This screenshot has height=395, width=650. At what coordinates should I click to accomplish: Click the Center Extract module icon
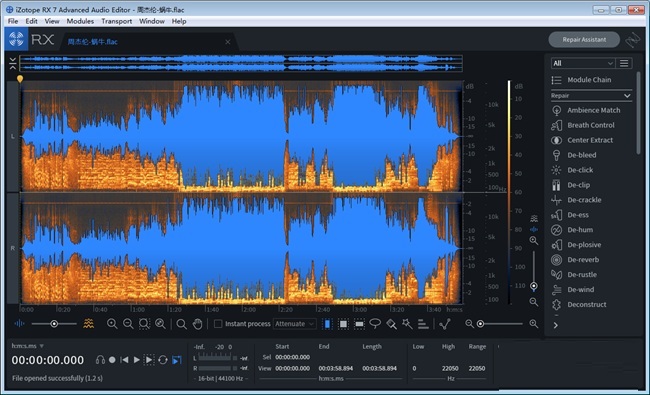(x=556, y=140)
